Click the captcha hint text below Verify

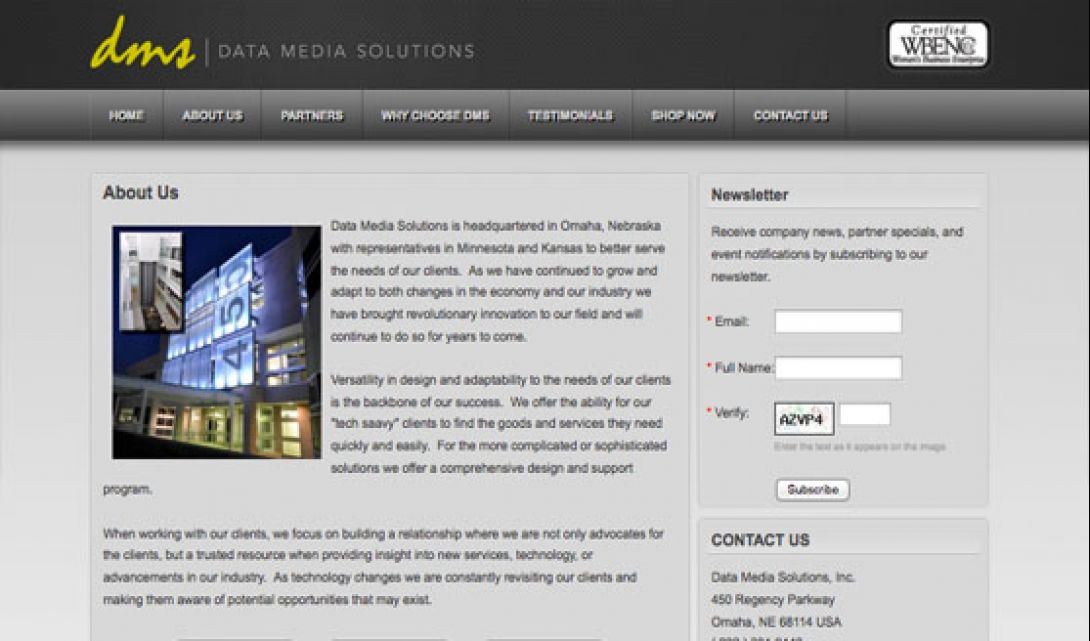(x=859, y=446)
